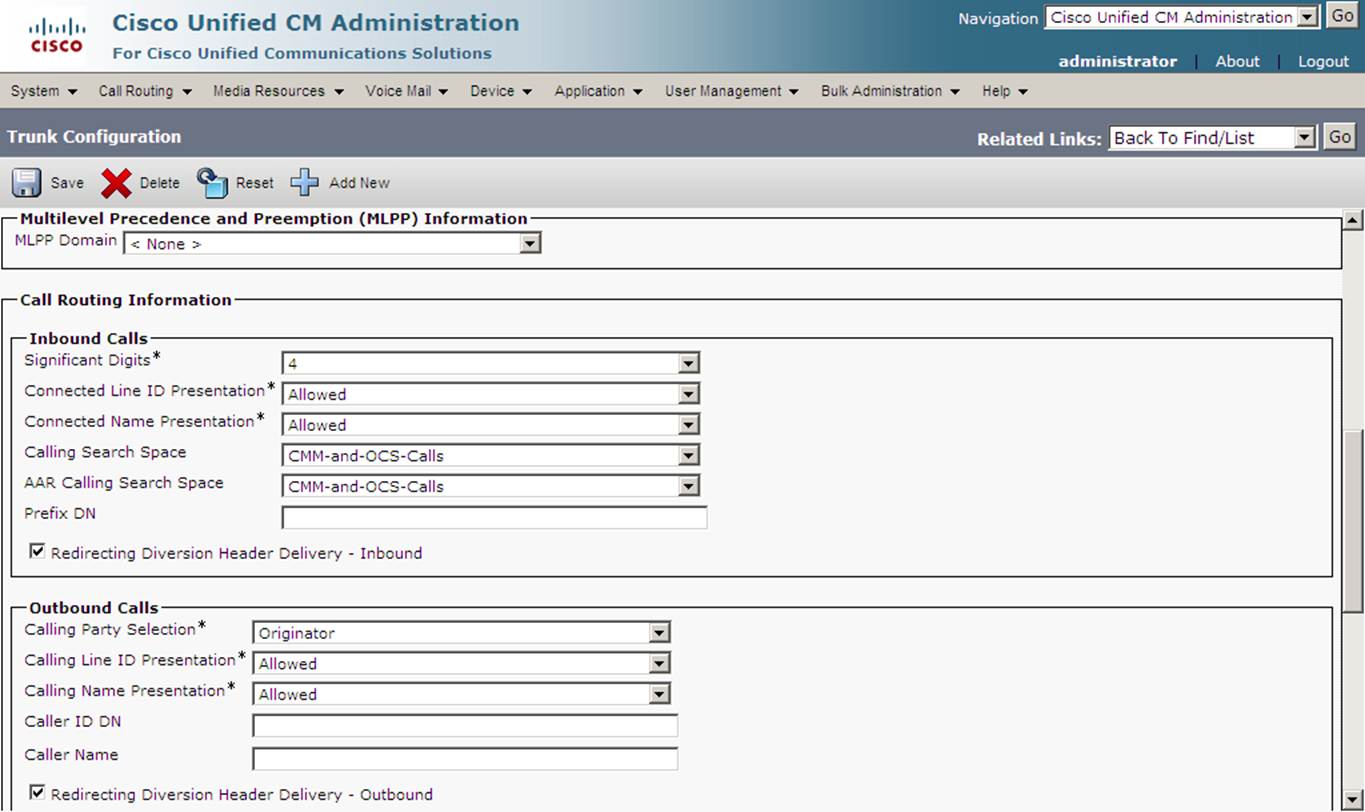Open the User Management menu
This screenshot has height=812, width=1365.
pyautogui.click(x=732, y=91)
